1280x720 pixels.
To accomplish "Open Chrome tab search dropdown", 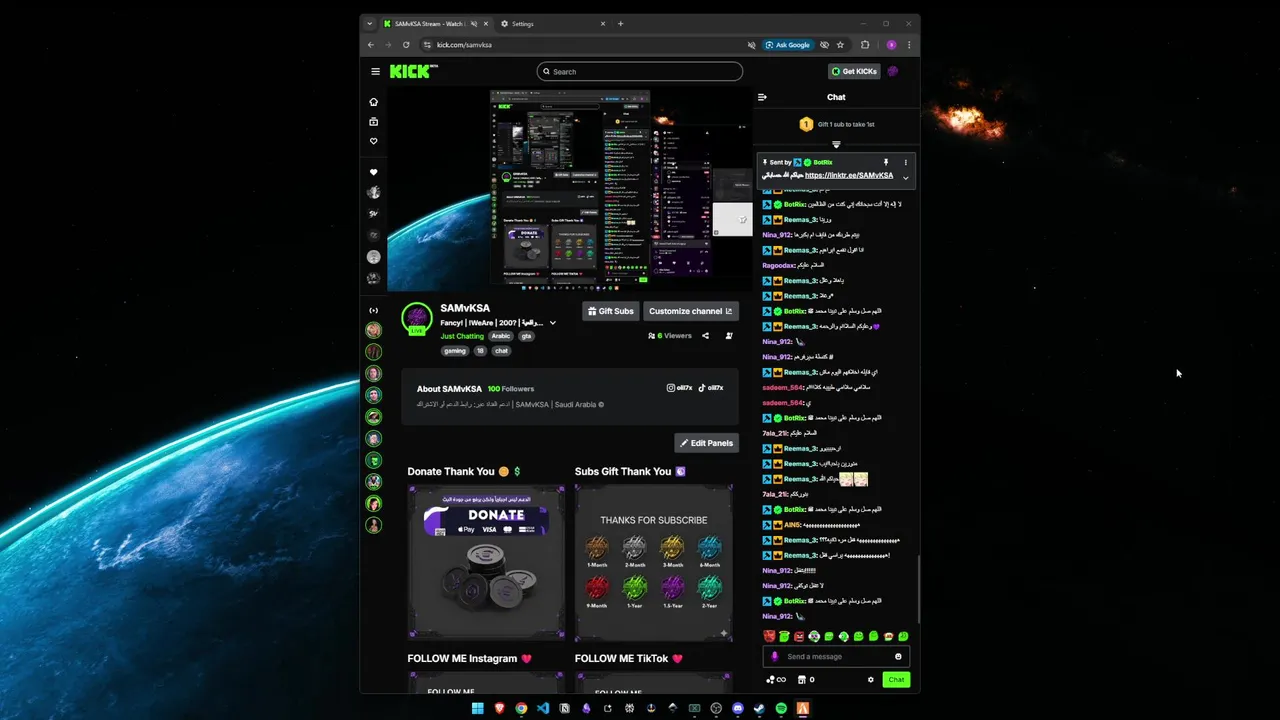I will coord(370,24).
